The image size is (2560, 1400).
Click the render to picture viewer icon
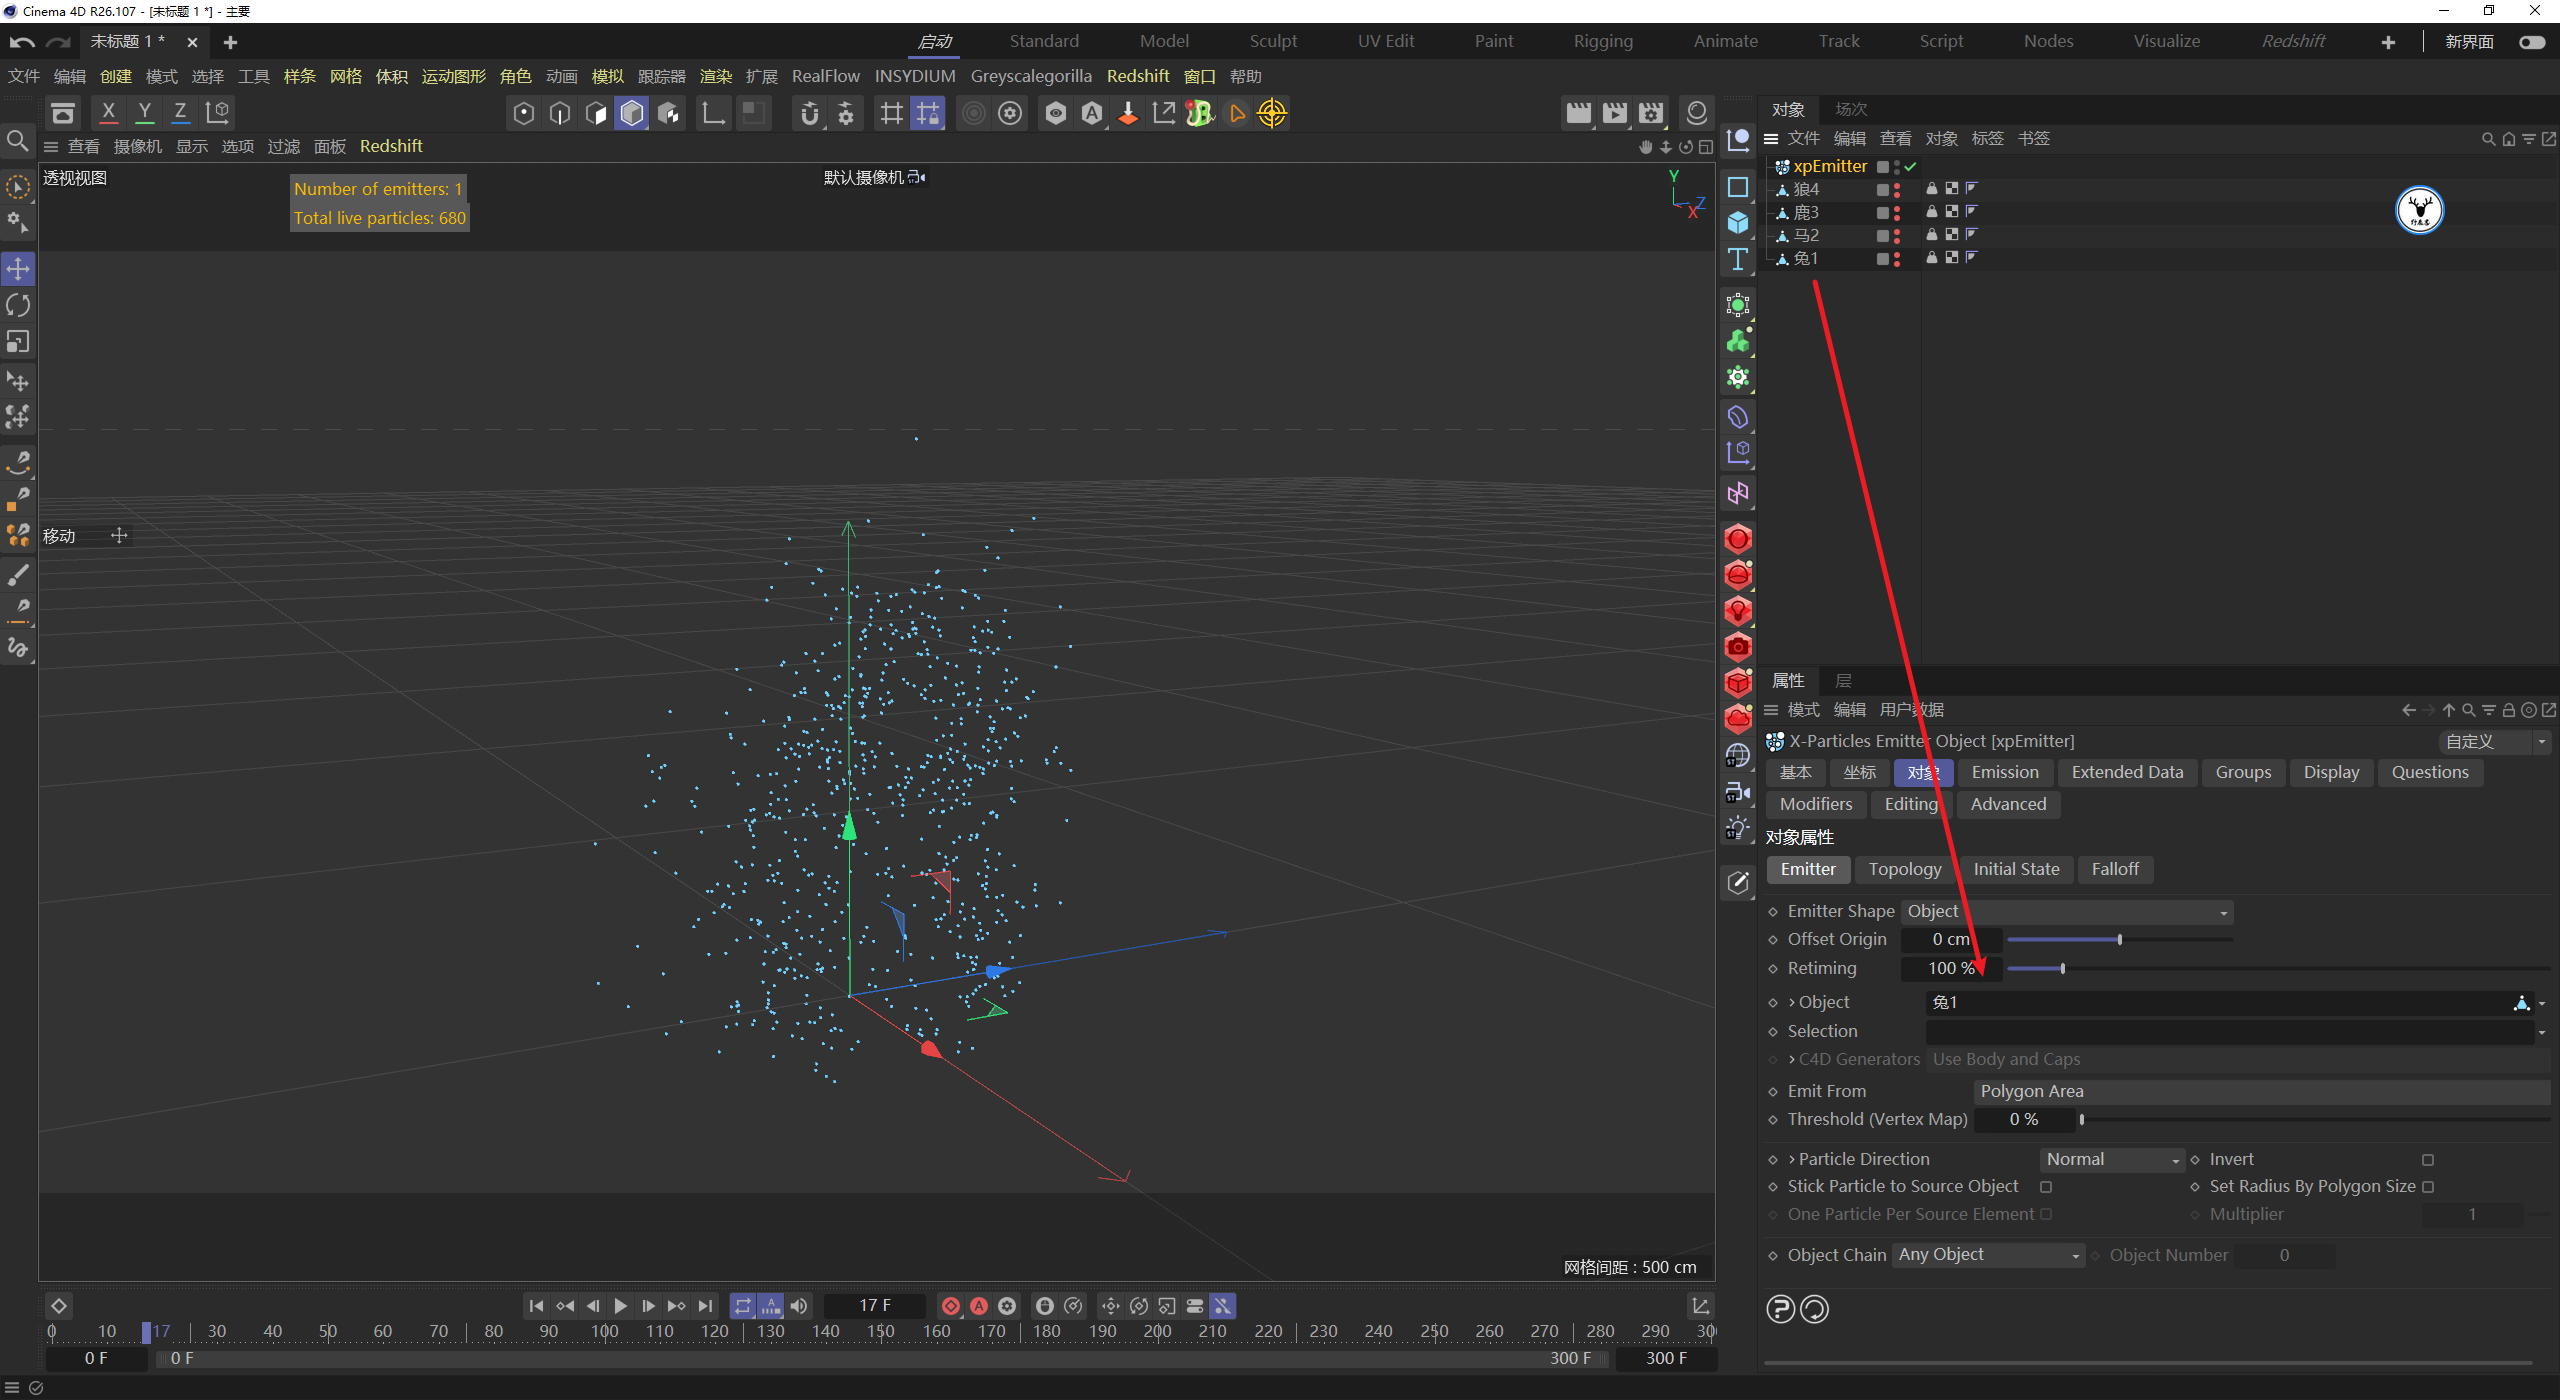pos(1614,113)
